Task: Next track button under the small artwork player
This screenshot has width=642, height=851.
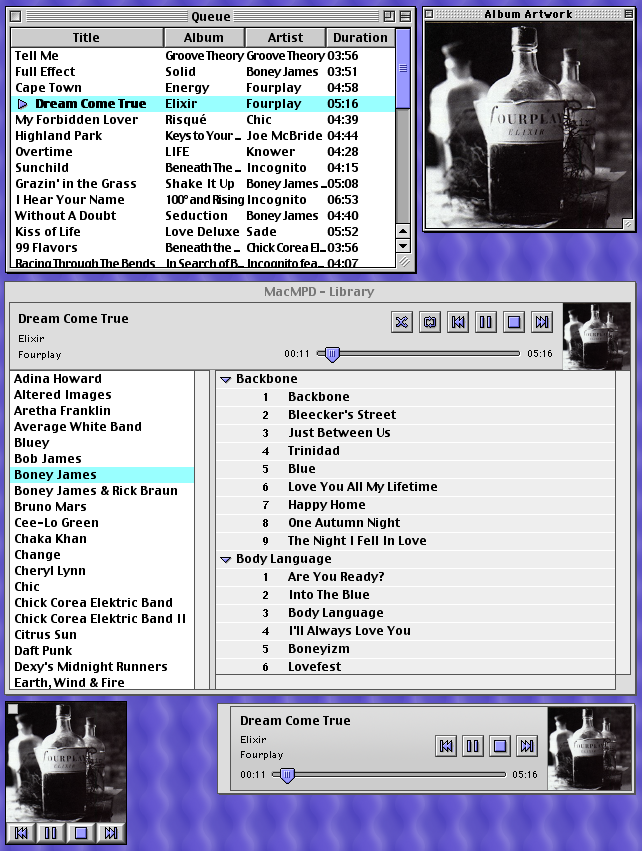Action: [x=111, y=833]
